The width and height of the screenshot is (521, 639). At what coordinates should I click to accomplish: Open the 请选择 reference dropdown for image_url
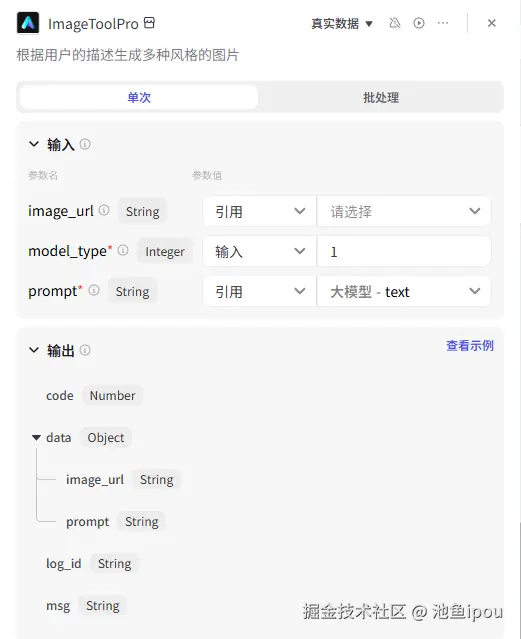pos(404,211)
